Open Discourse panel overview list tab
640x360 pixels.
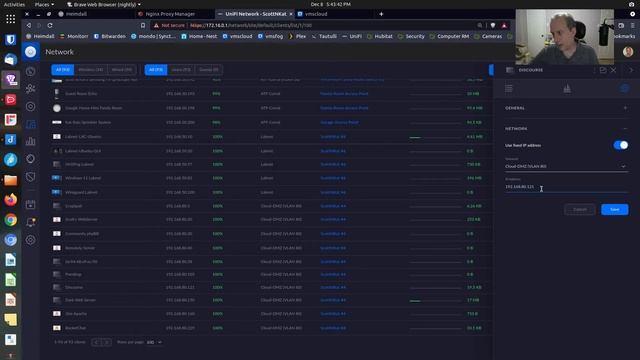(x=509, y=88)
